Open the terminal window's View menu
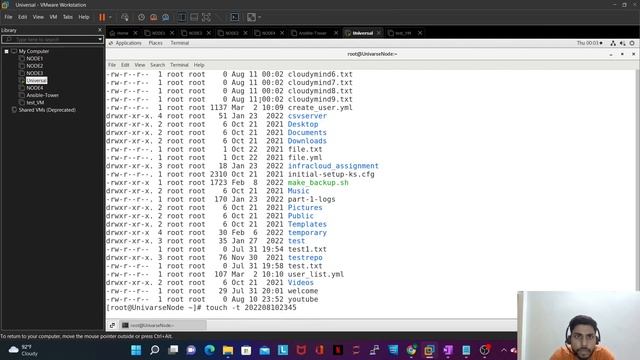This screenshot has height=360, width=640. coord(140,65)
